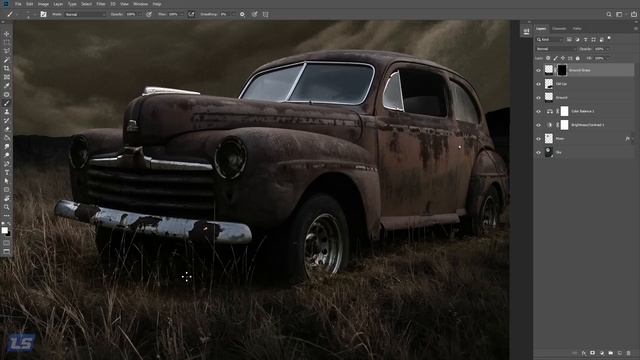This screenshot has width=640, height=360.
Task: Select the Eyedropper tool
Action: tap(7, 86)
